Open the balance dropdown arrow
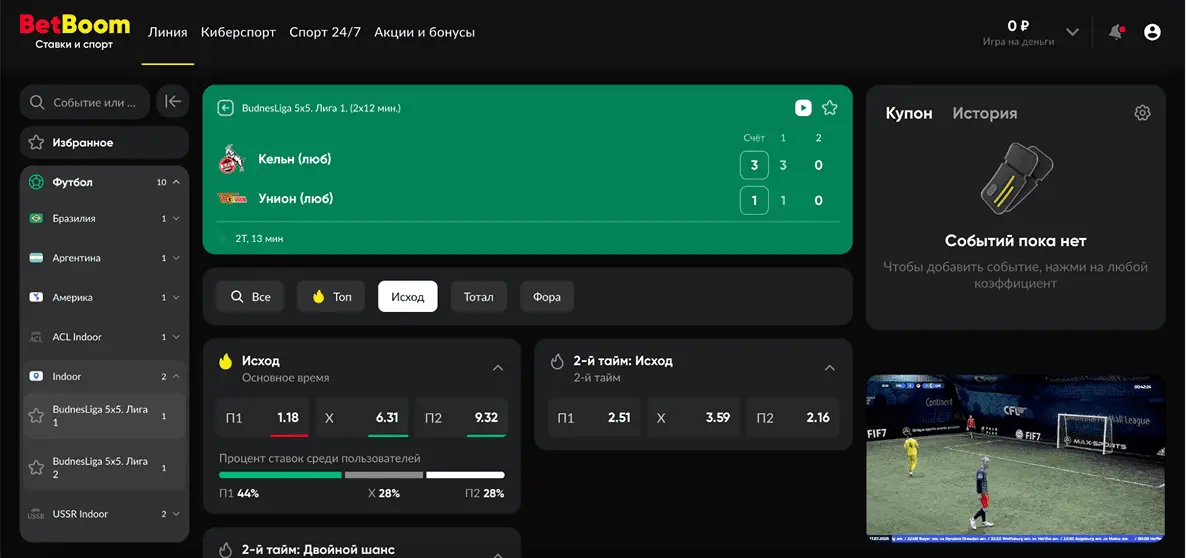The width and height of the screenshot is (1186, 558). point(1073,32)
